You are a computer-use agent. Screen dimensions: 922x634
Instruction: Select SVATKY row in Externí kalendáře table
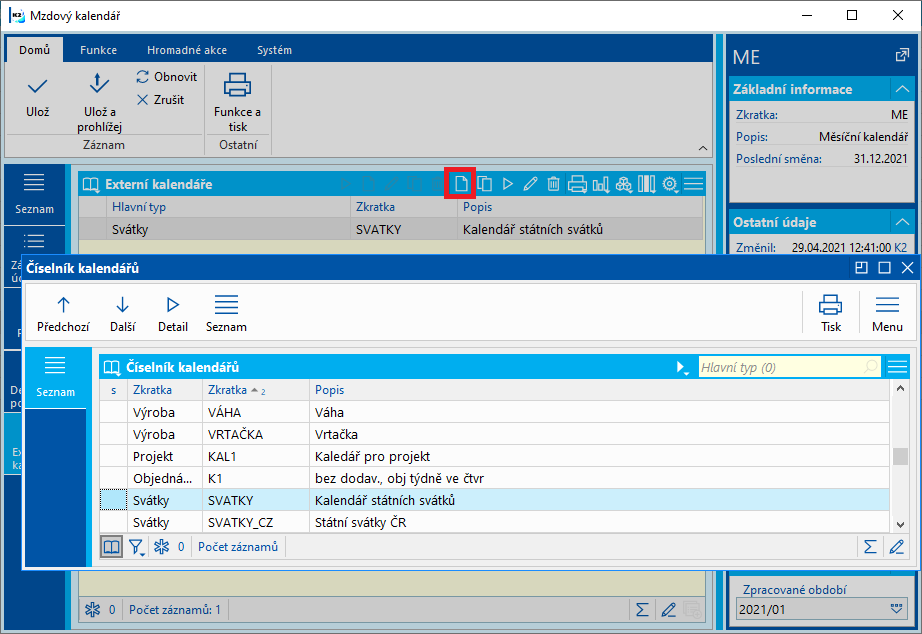tap(391, 229)
